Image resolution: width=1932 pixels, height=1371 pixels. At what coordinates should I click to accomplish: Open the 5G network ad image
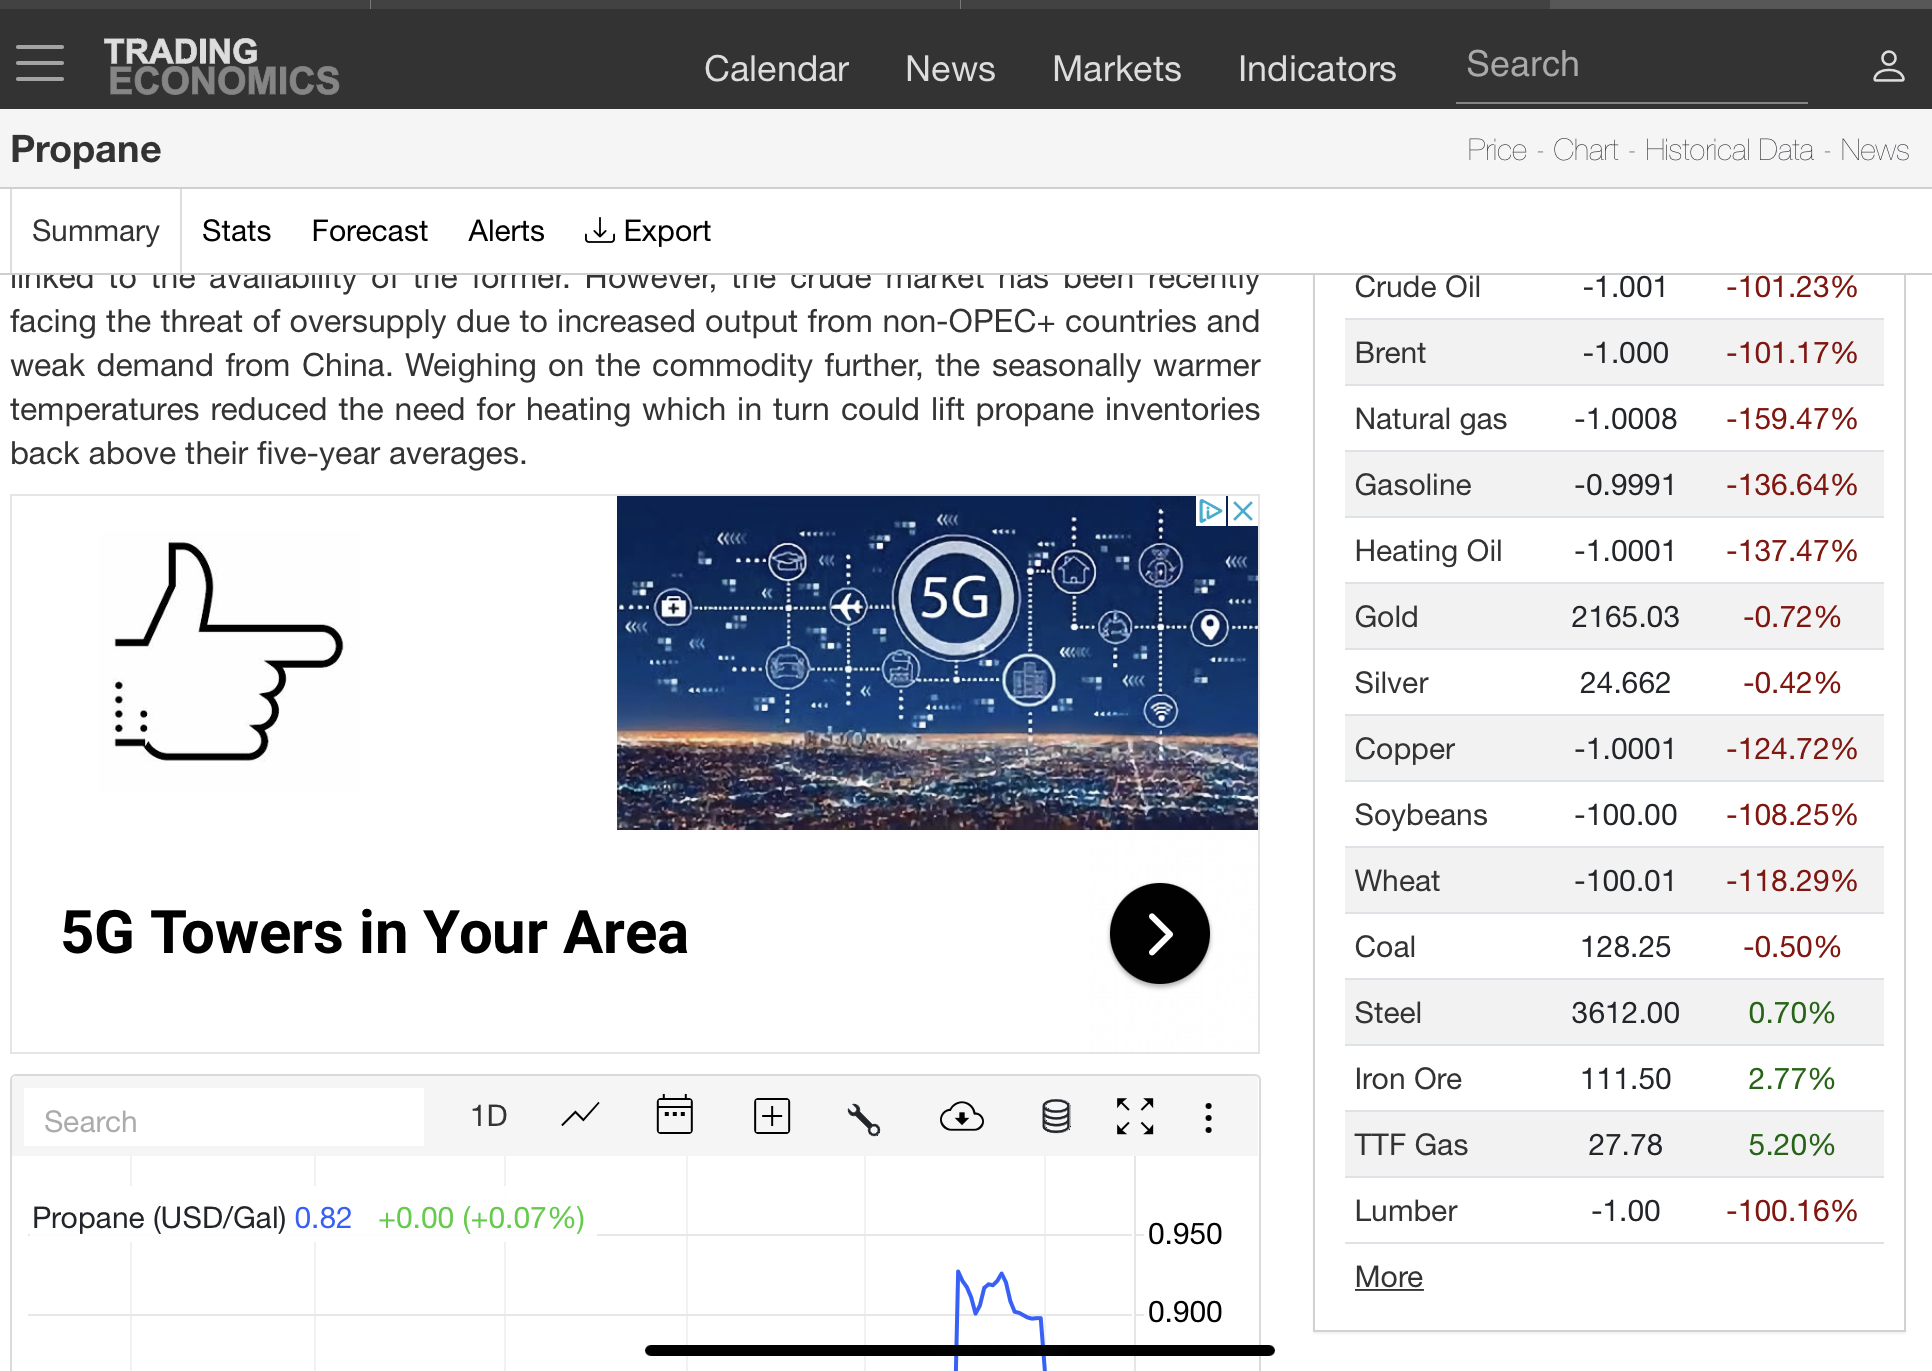tap(937, 662)
